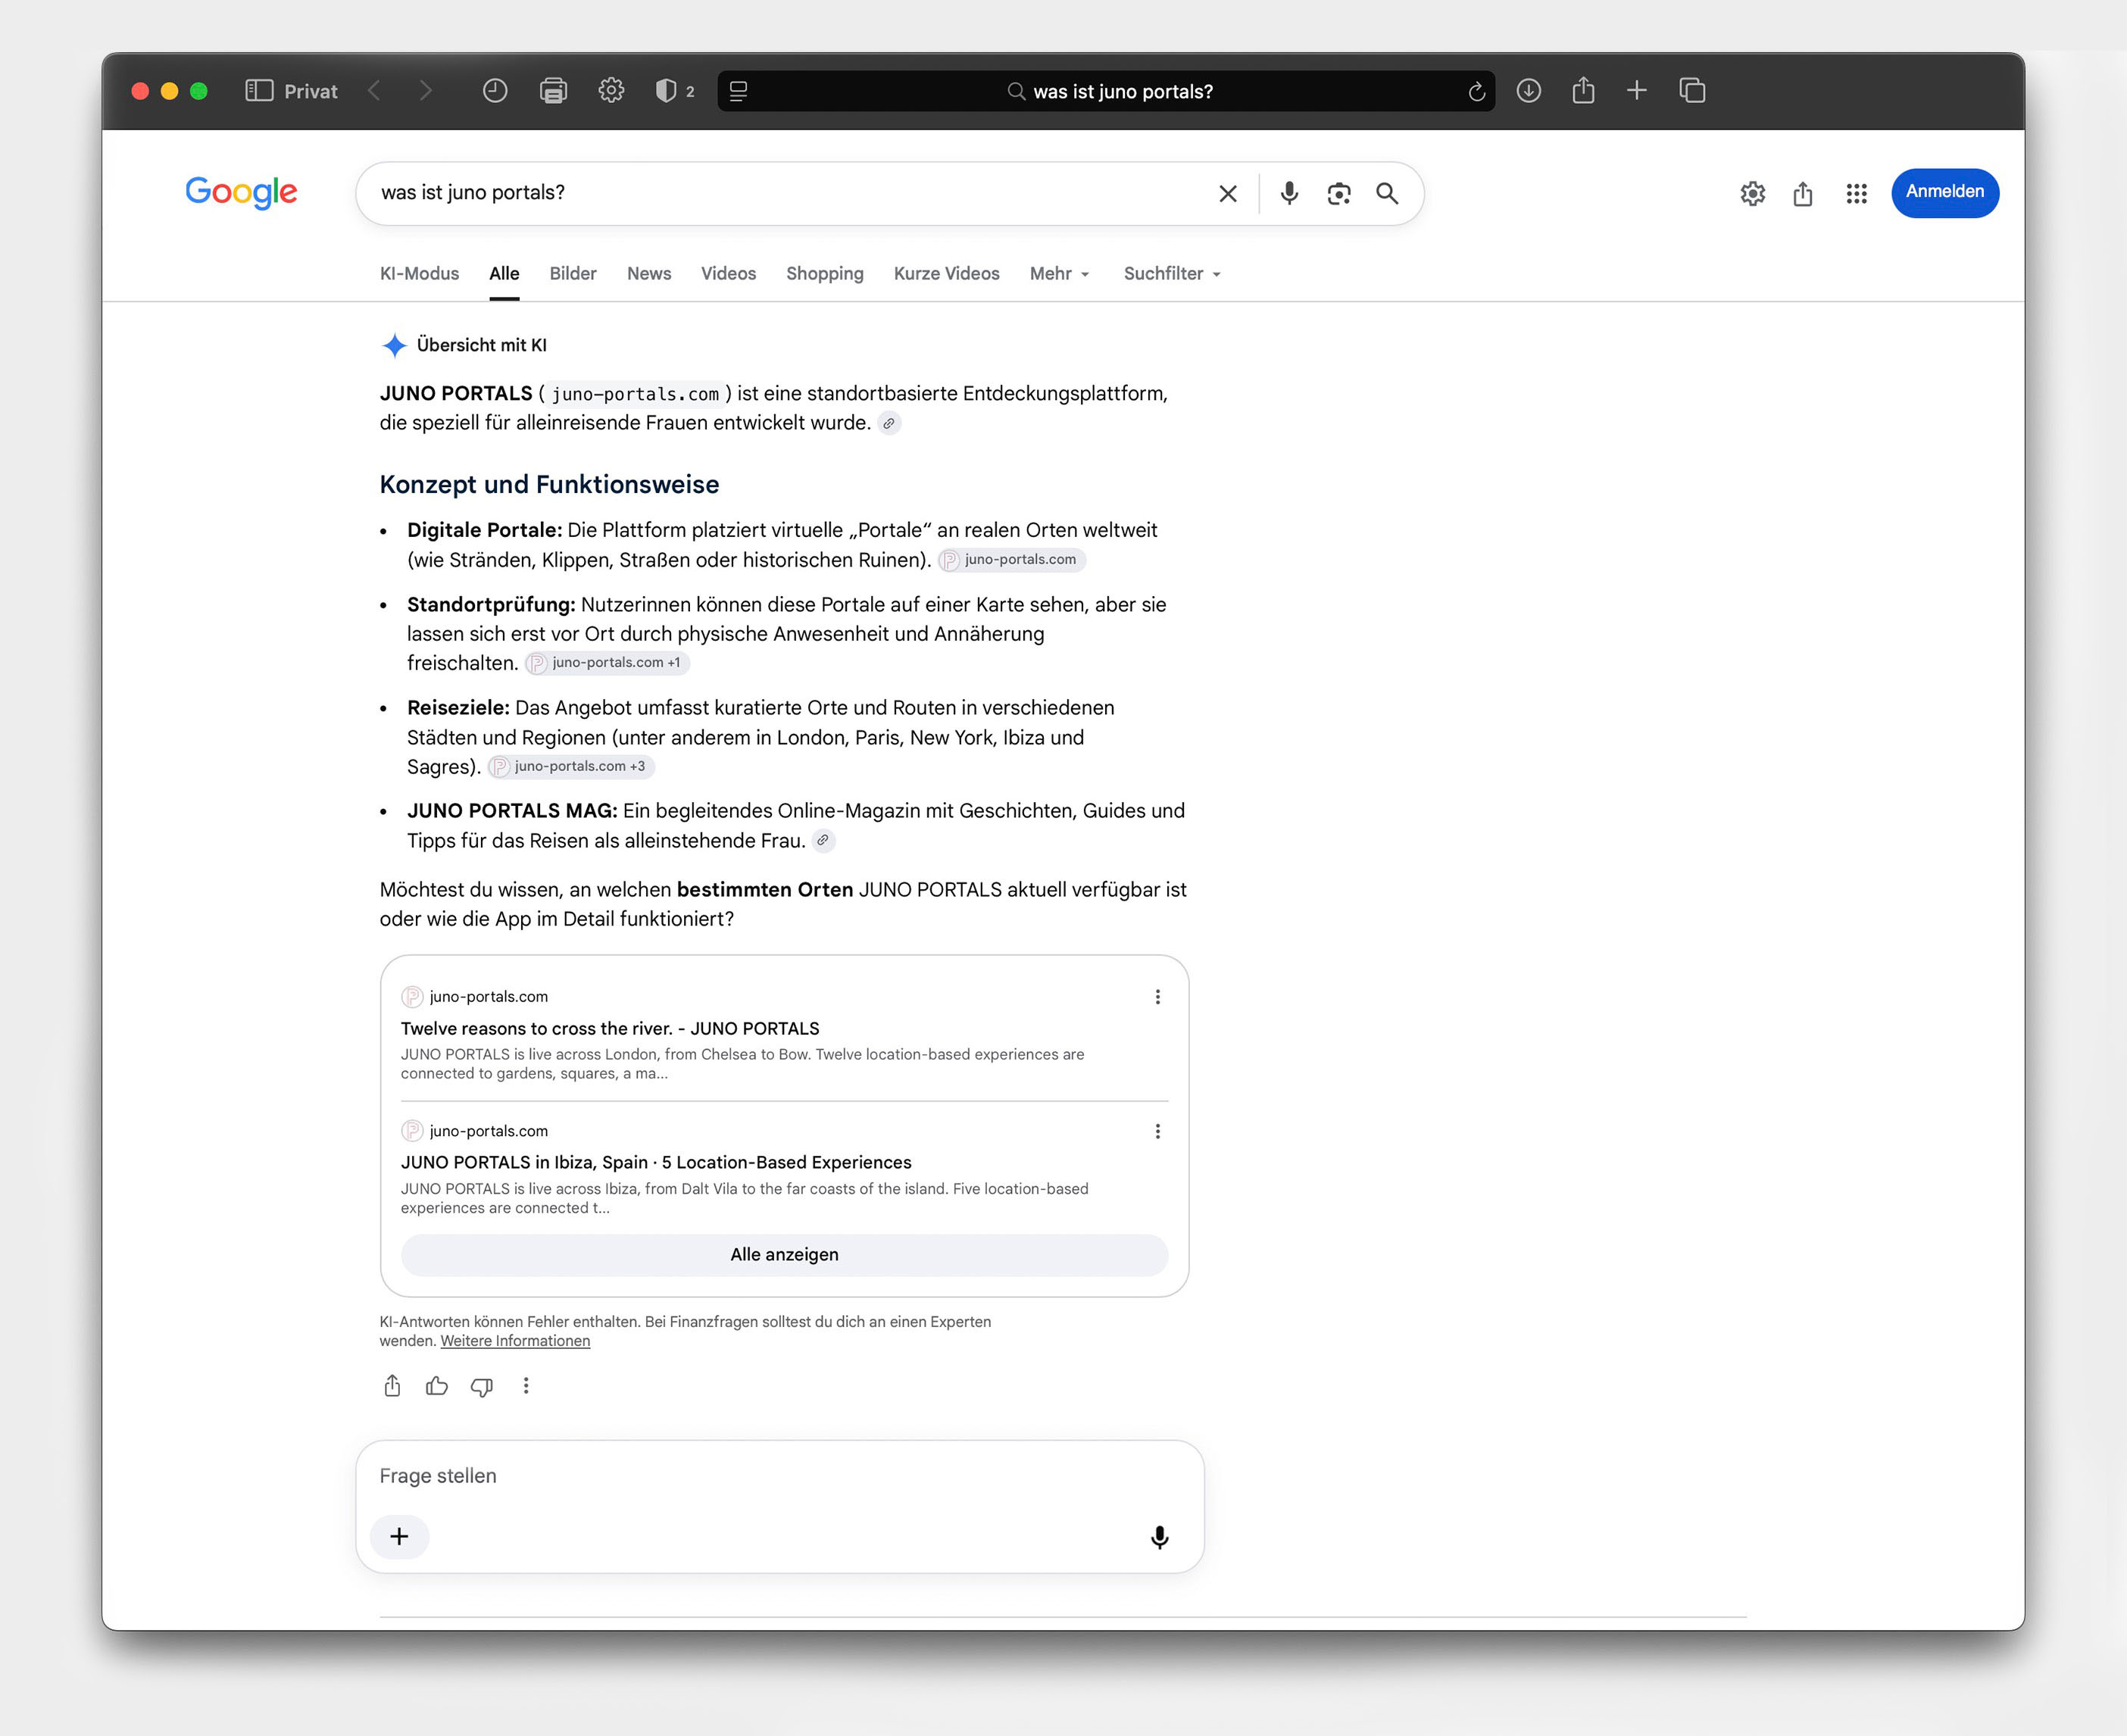Give the AI overview a thumbs up
The width and height of the screenshot is (2127, 1736).
437,1386
